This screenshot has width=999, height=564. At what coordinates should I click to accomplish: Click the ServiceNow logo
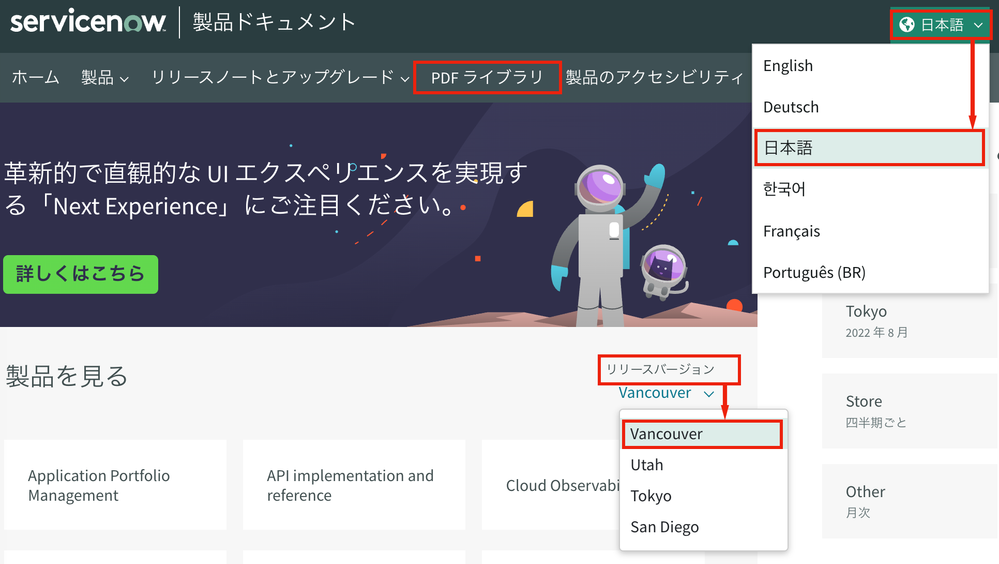click(x=88, y=22)
